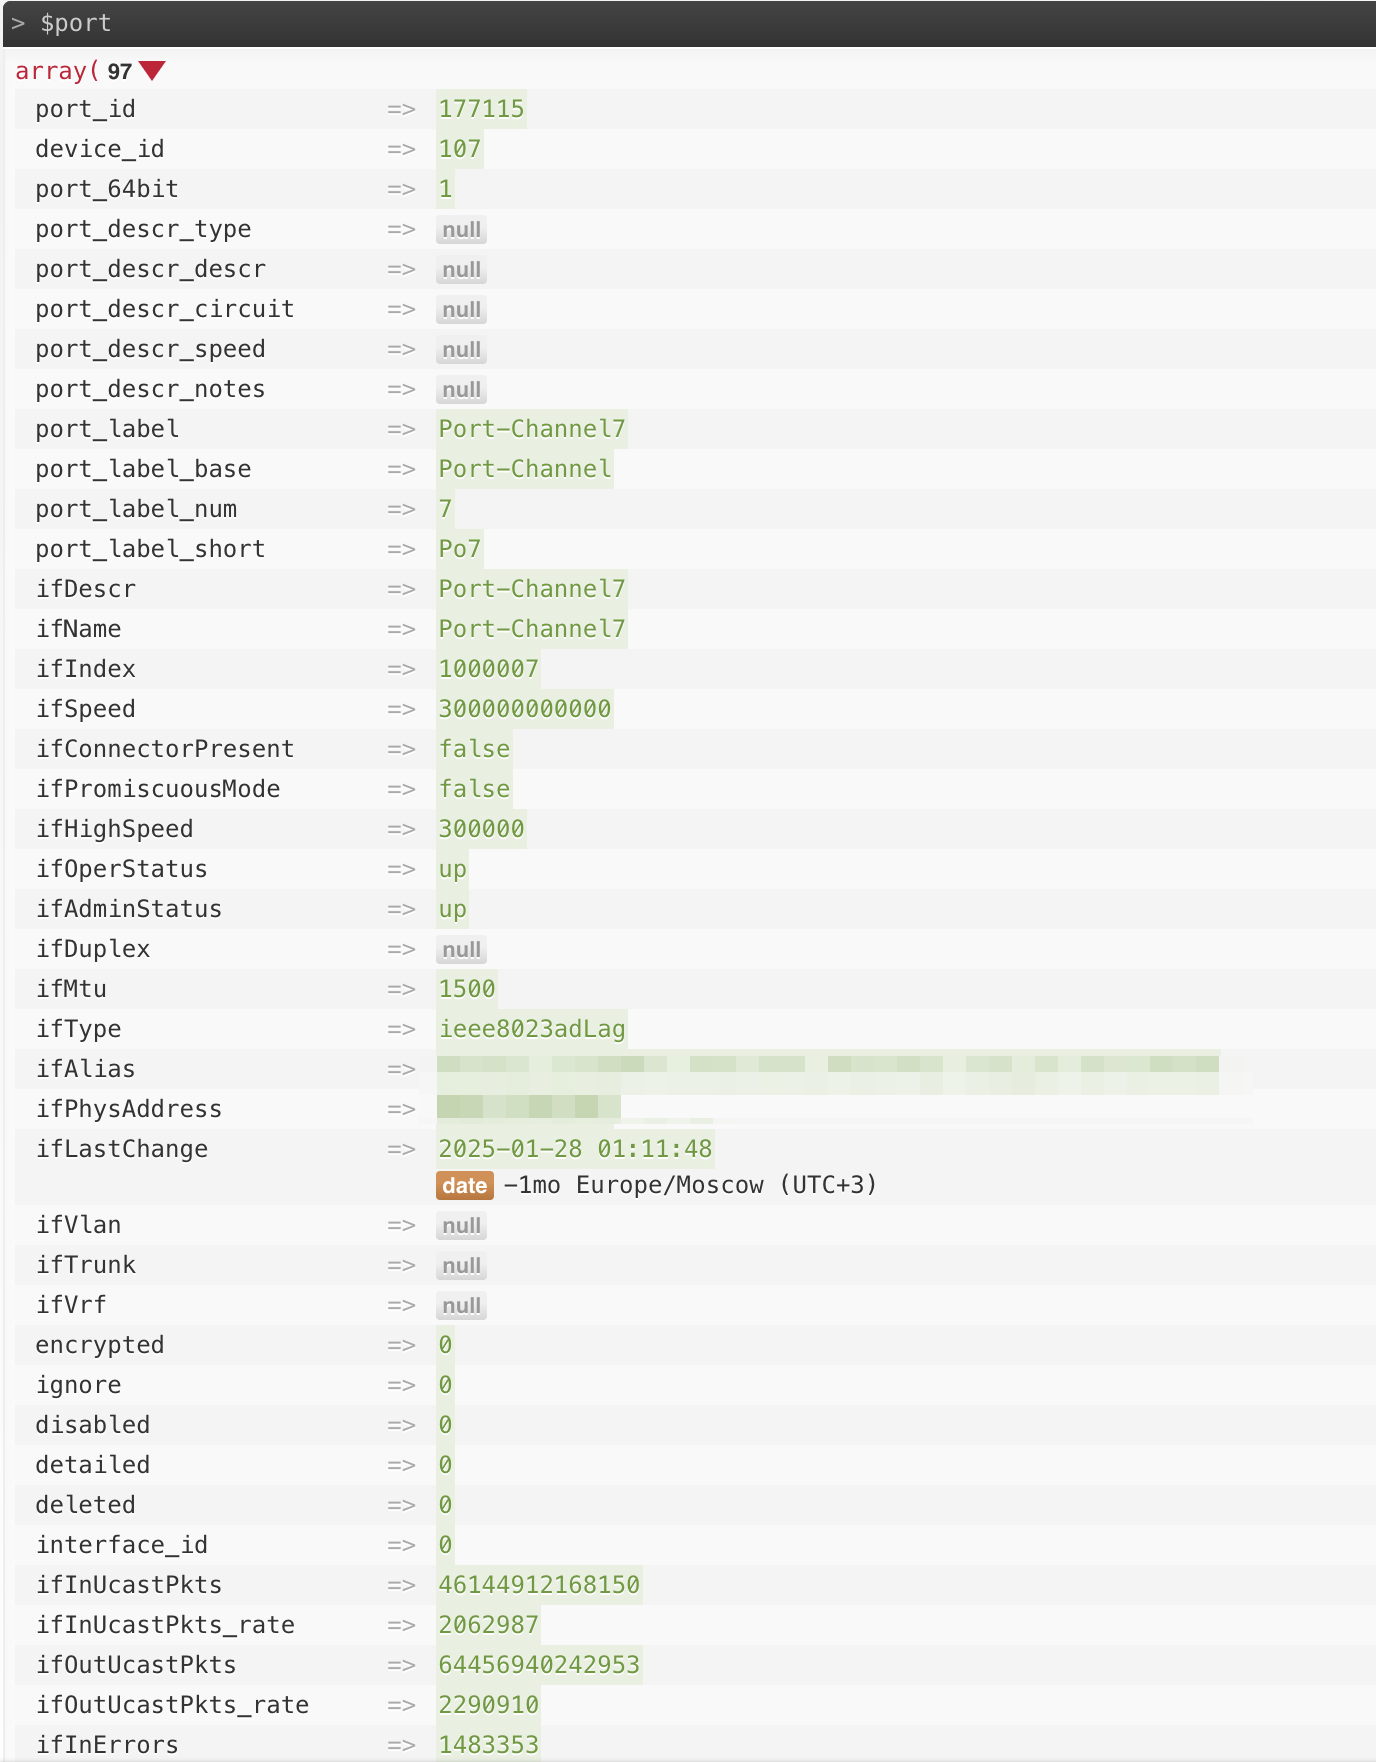This screenshot has width=1376, height=1762.
Task: Select the port_id value 177115
Action: click(481, 109)
